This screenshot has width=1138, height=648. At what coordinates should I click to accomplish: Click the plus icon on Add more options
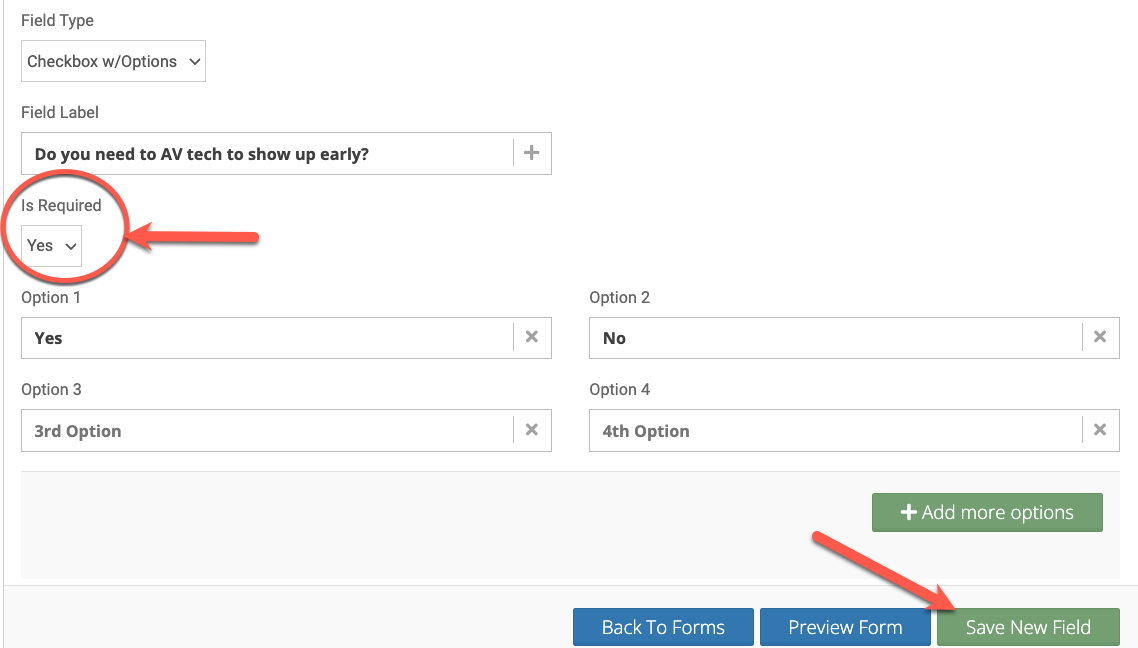(908, 512)
